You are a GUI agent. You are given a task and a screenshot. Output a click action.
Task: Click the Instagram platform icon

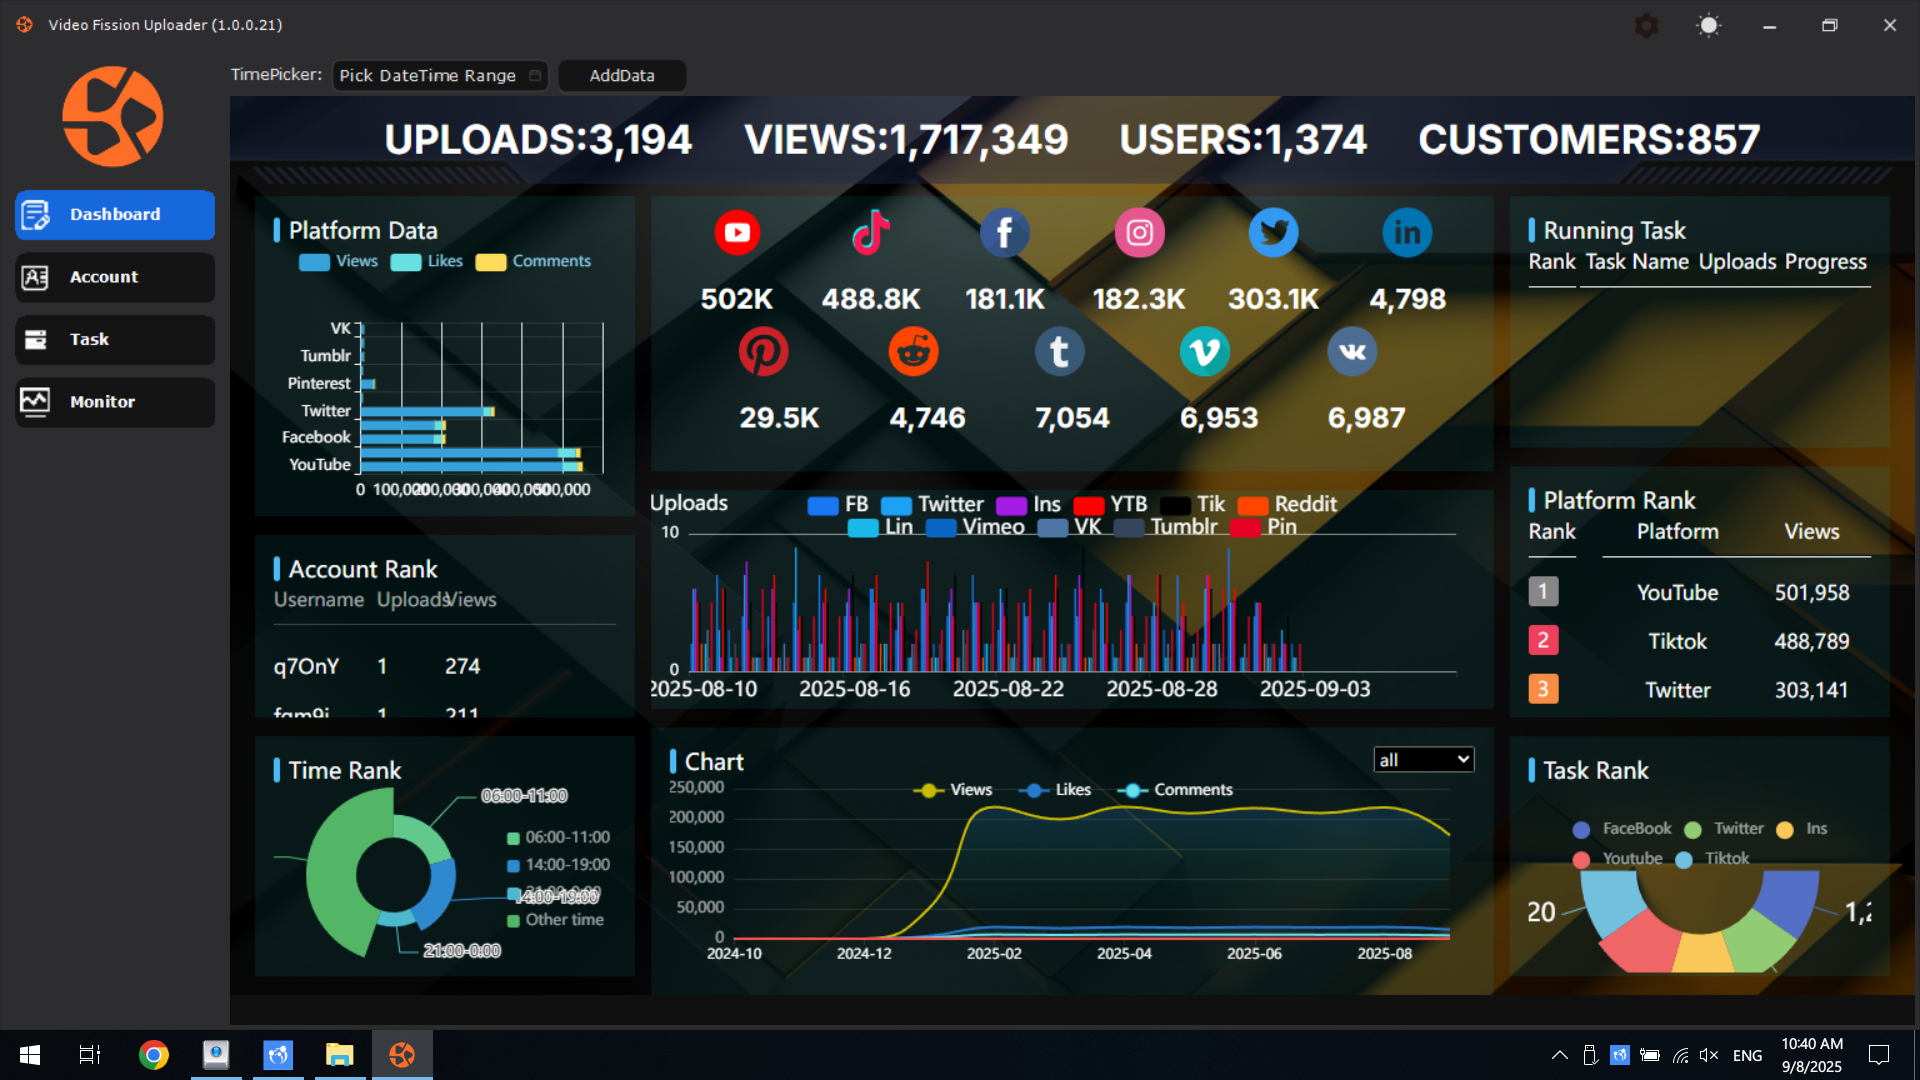coord(1139,233)
